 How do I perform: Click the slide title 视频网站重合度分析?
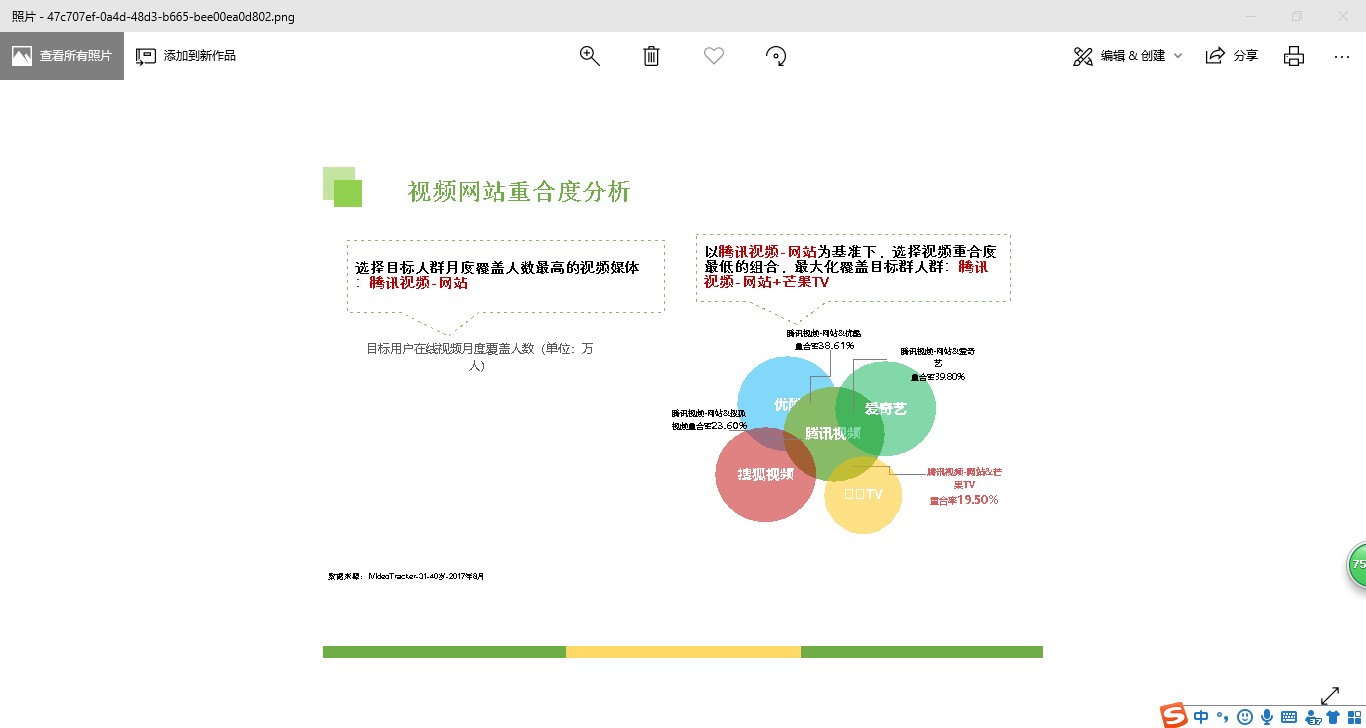(519, 192)
